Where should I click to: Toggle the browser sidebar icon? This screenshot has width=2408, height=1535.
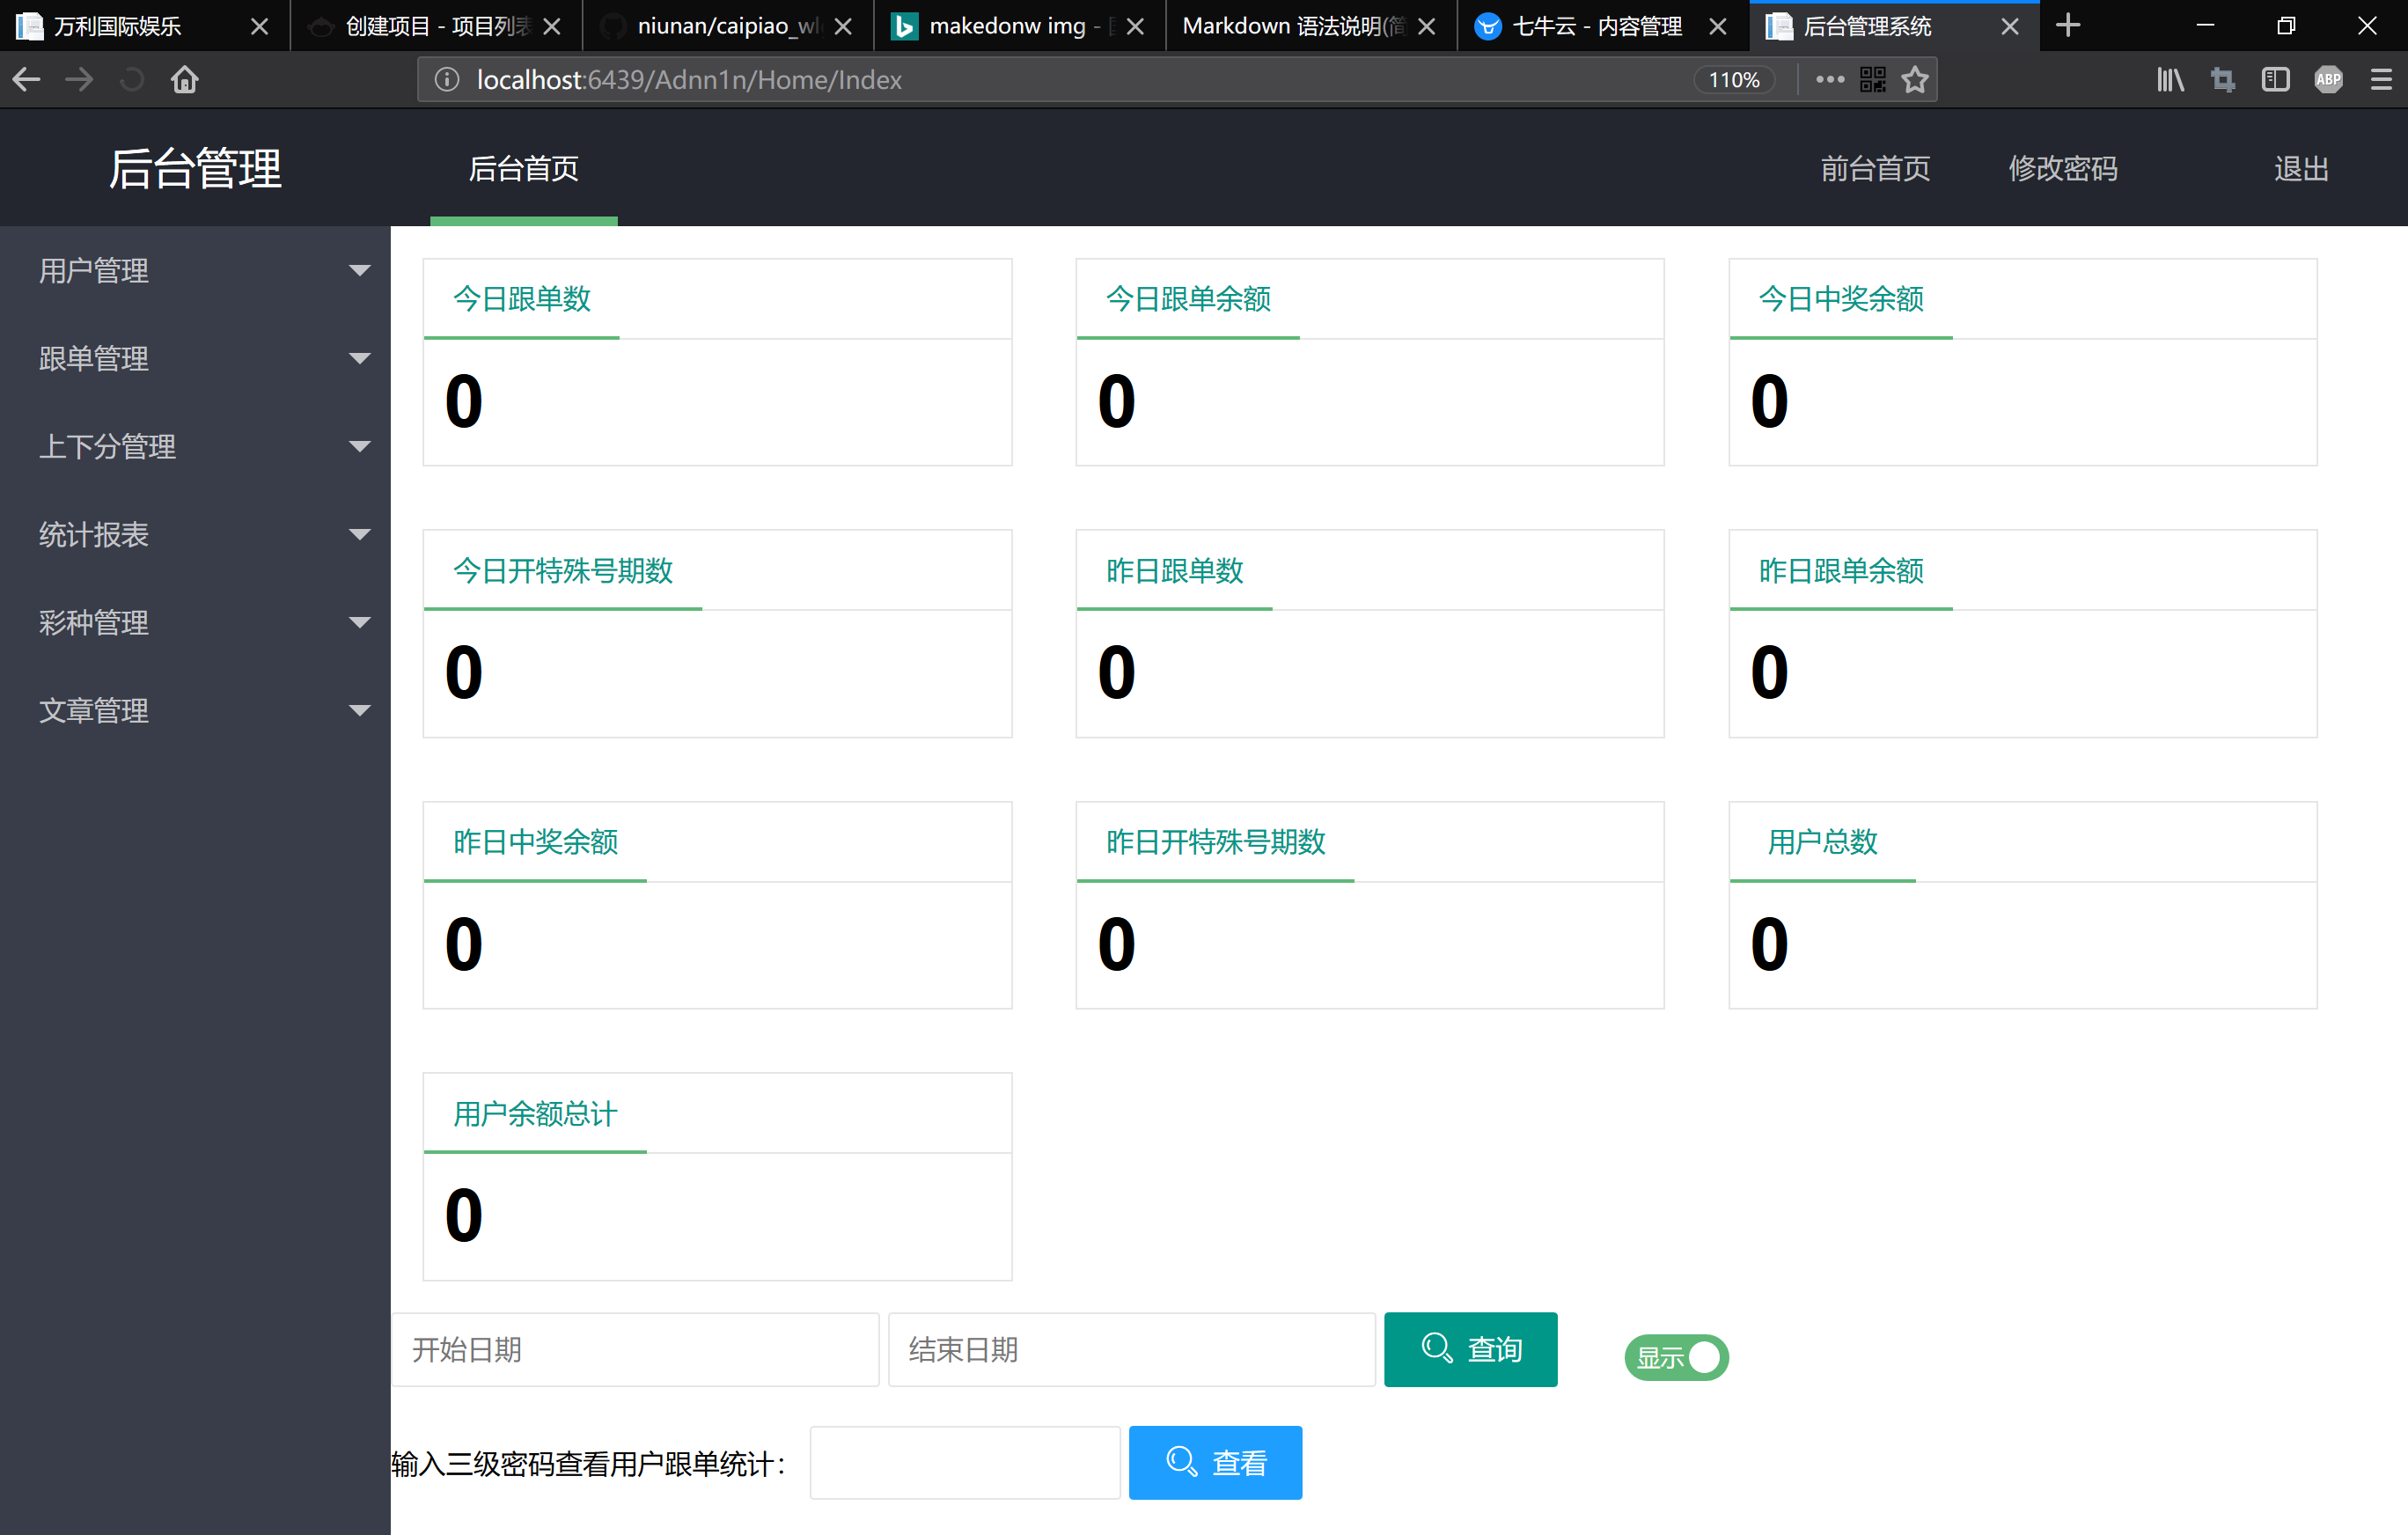coord(2276,79)
